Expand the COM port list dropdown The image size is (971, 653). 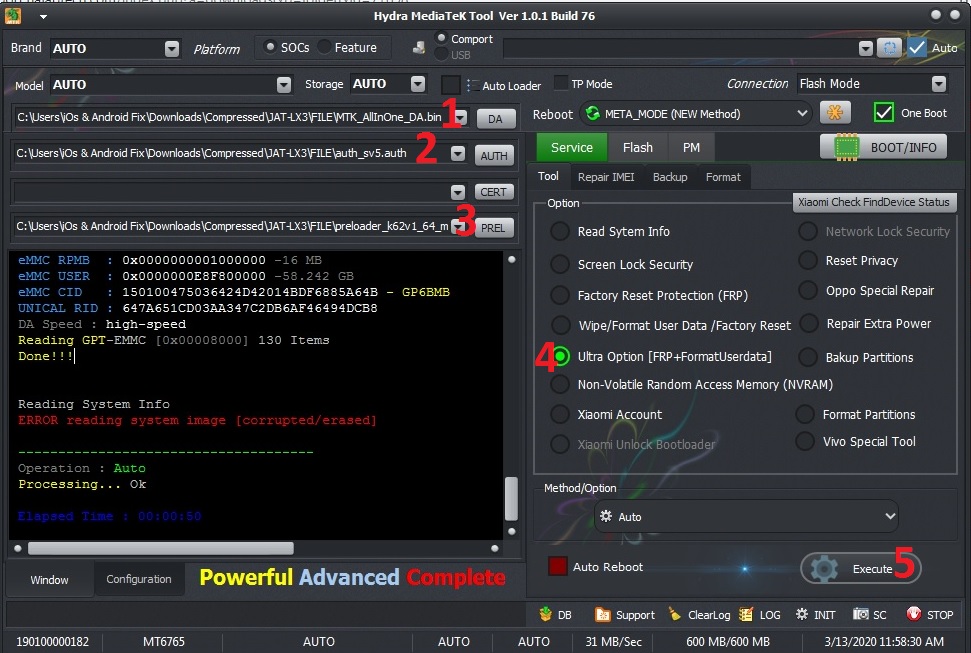pyautogui.click(x=866, y=48)
